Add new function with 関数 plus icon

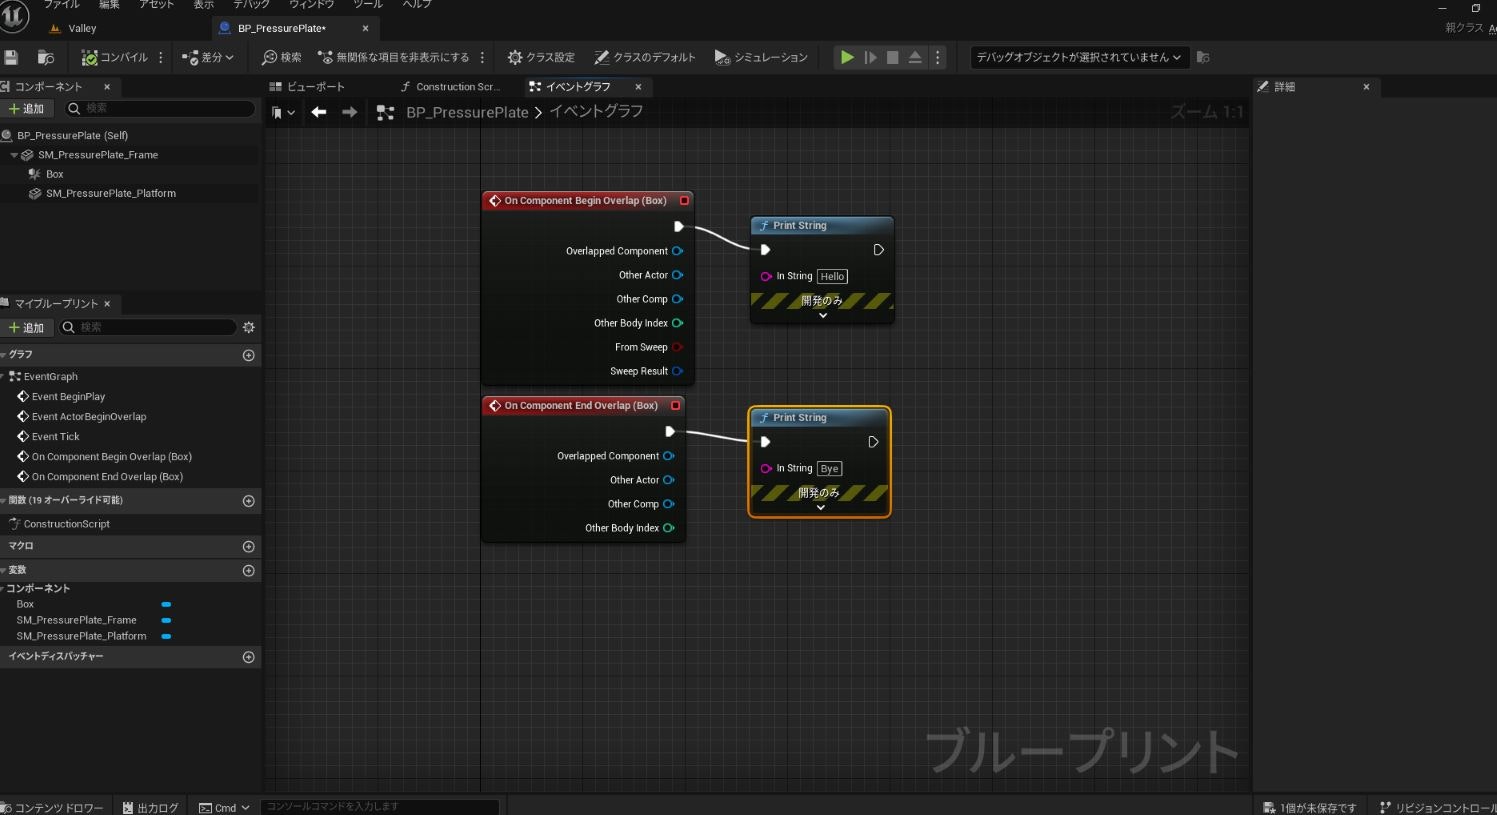[249, 501]
